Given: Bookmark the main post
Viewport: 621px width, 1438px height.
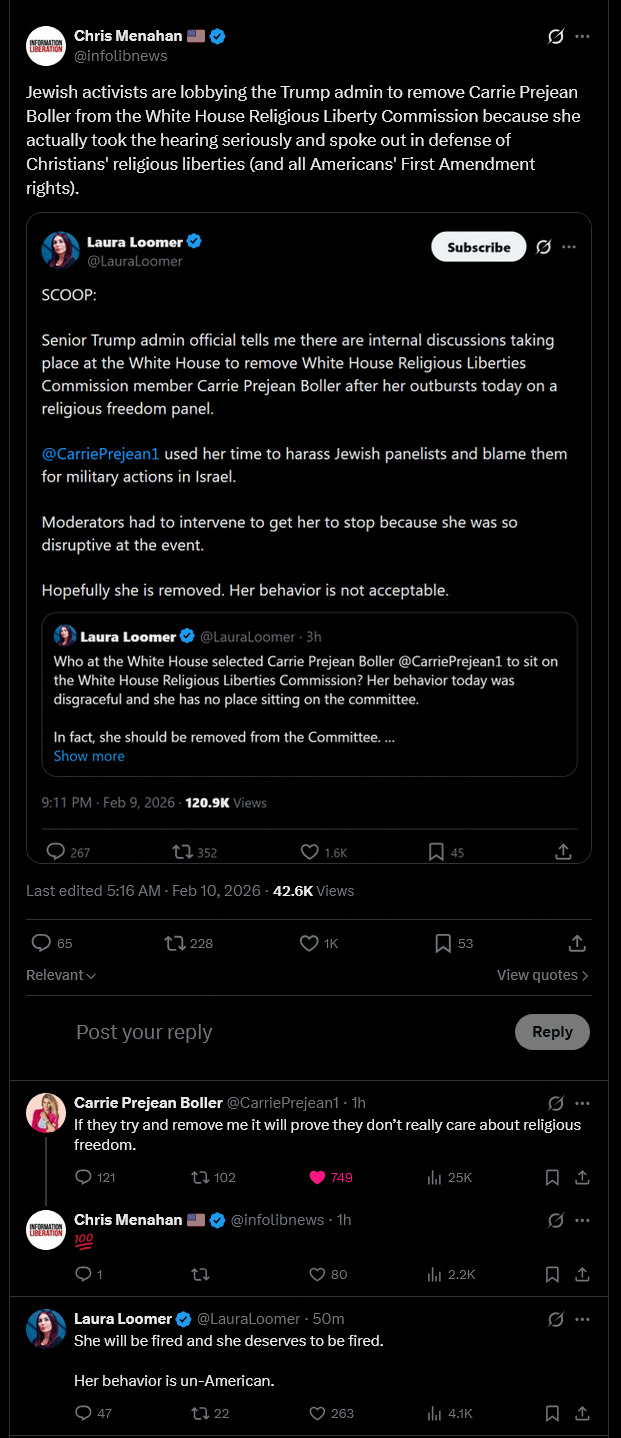Looking at the screenshot, I should point(443,943).
